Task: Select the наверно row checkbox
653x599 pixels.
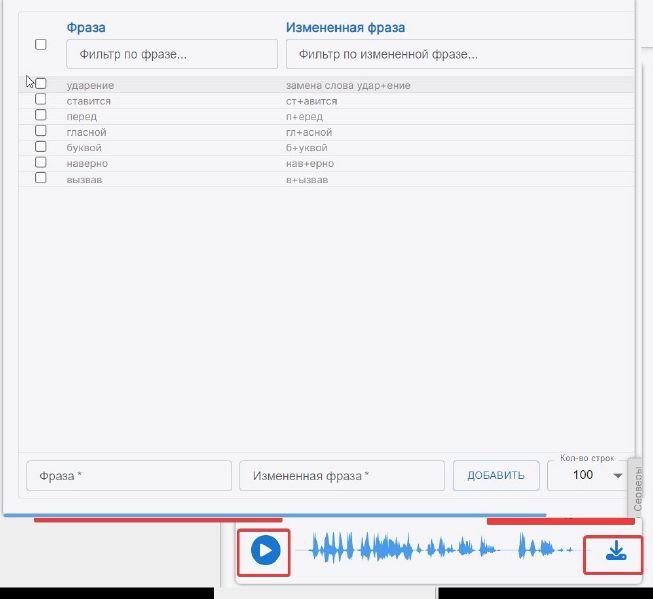Action: pos(41,162)
